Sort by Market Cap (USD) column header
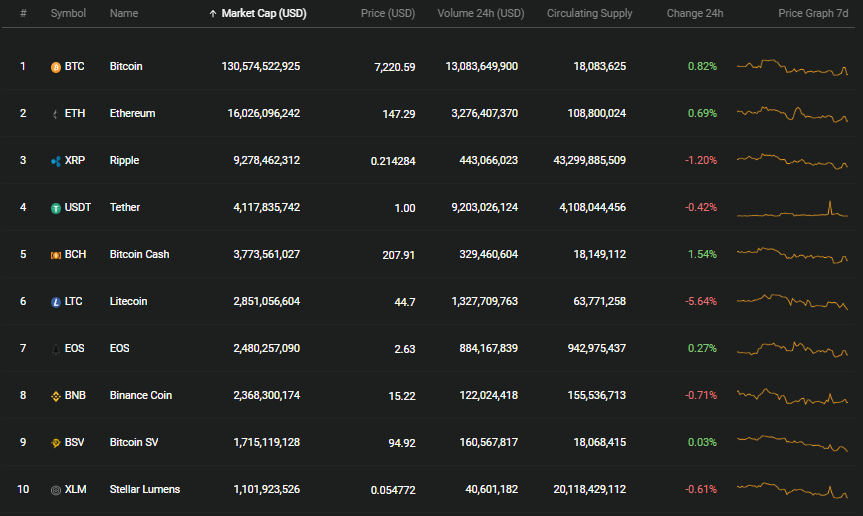 [258, 13]
